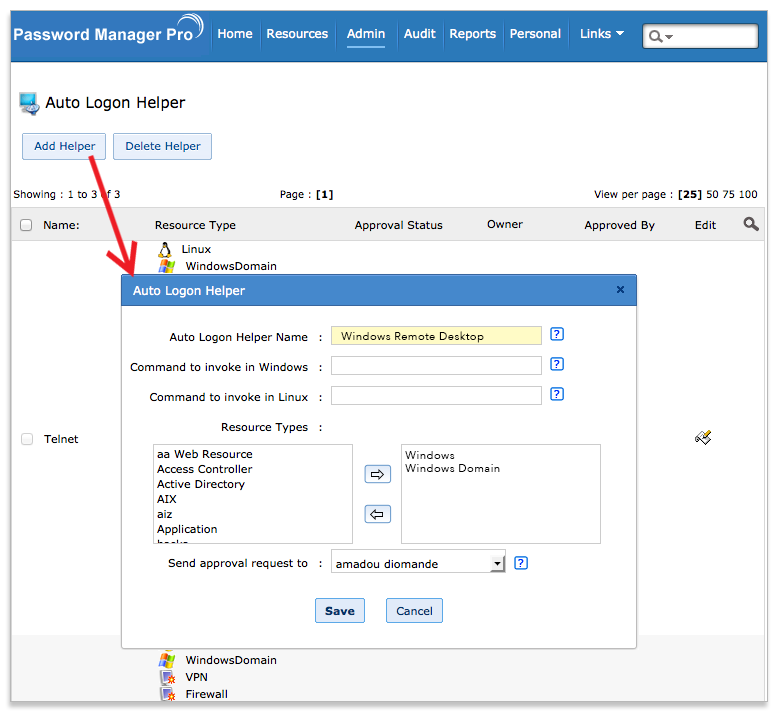Click the Delete Helper button

tap(162, 146)
